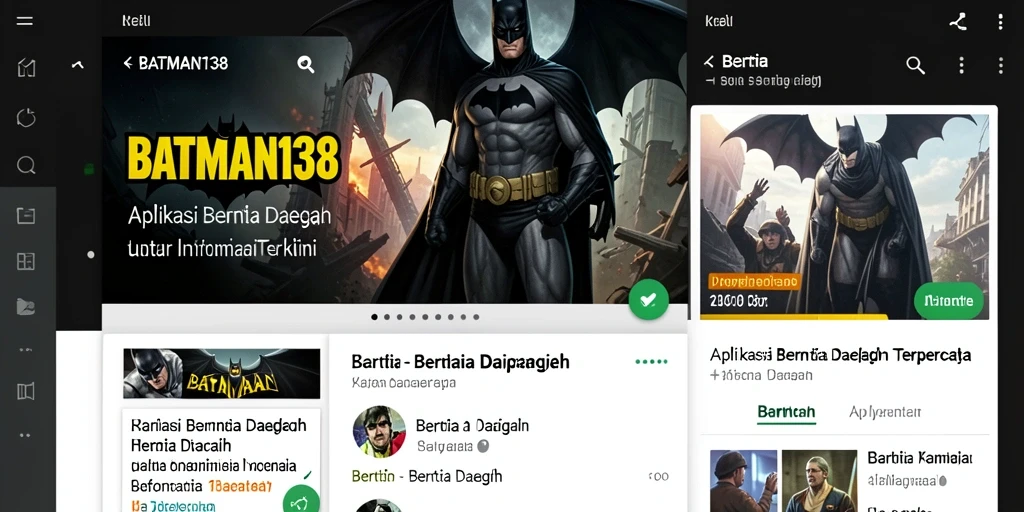
Task: Open the grid layout icon in the sidebar
Action: pos(26,262)
